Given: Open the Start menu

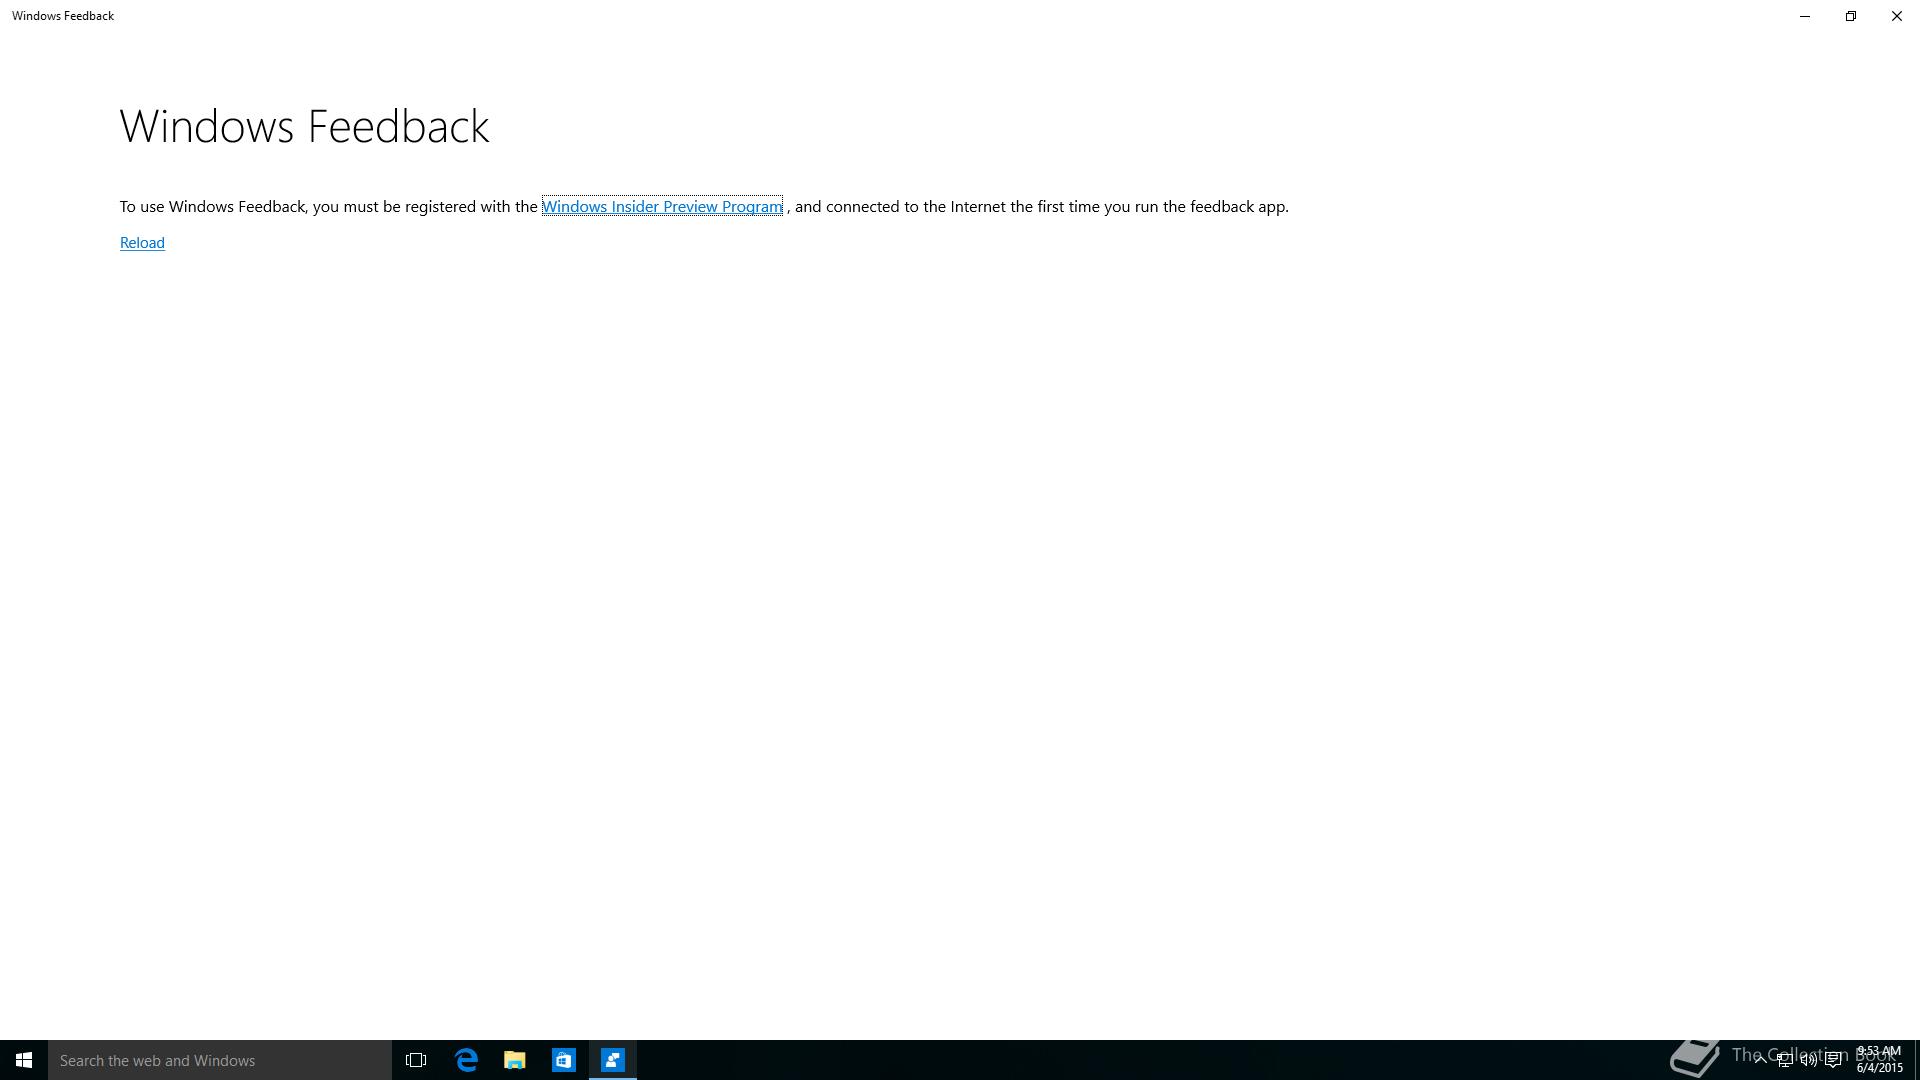Looking at the screenshot, I should (24, 1060).
